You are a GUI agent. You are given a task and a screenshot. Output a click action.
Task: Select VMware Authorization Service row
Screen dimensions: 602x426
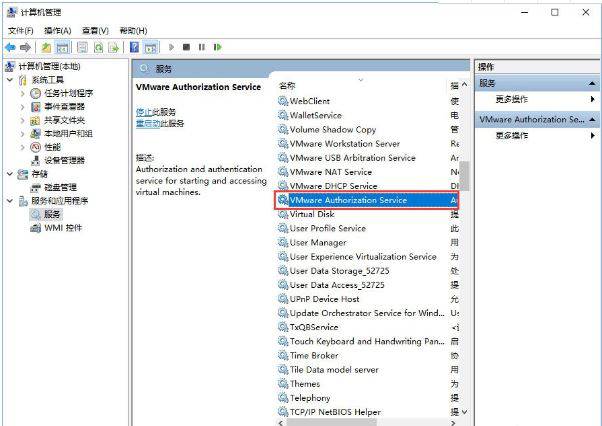click(x=367, y=200)
